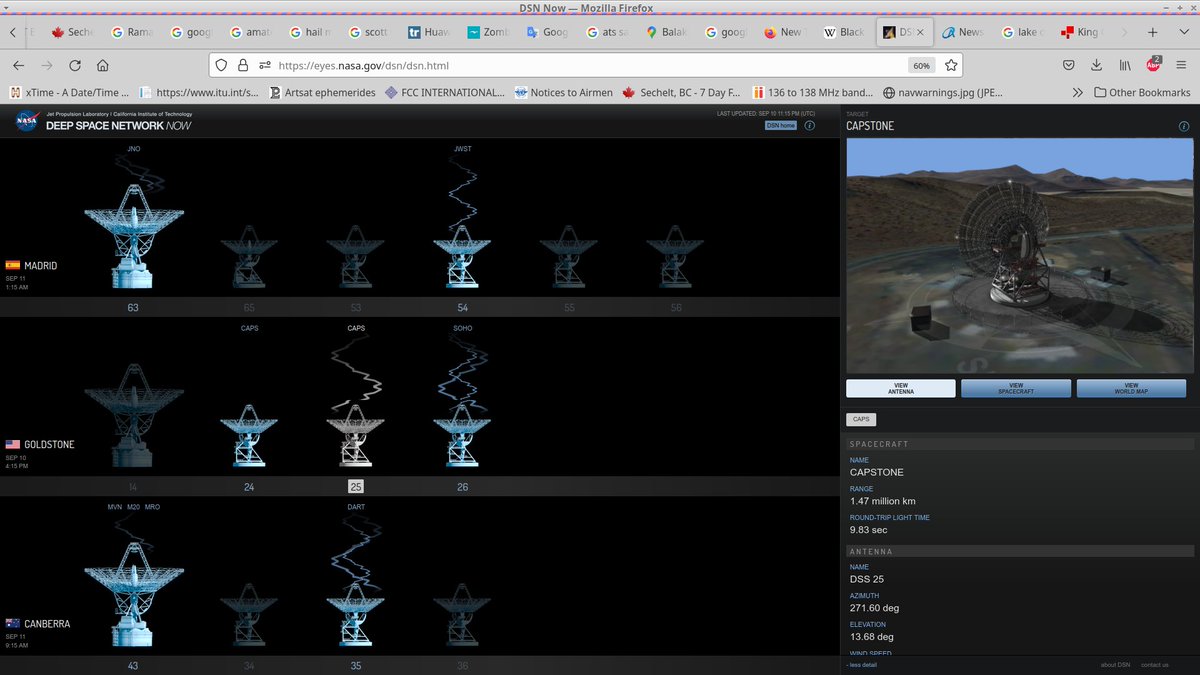
Task: Select the View Antenna button
Action: (x=901, y=388)
